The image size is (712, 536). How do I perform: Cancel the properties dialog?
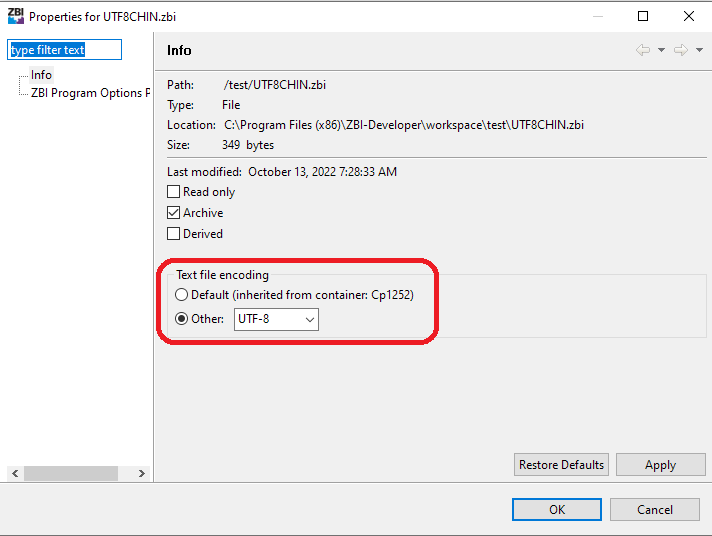pyautogui.click(x=655, y=509)
